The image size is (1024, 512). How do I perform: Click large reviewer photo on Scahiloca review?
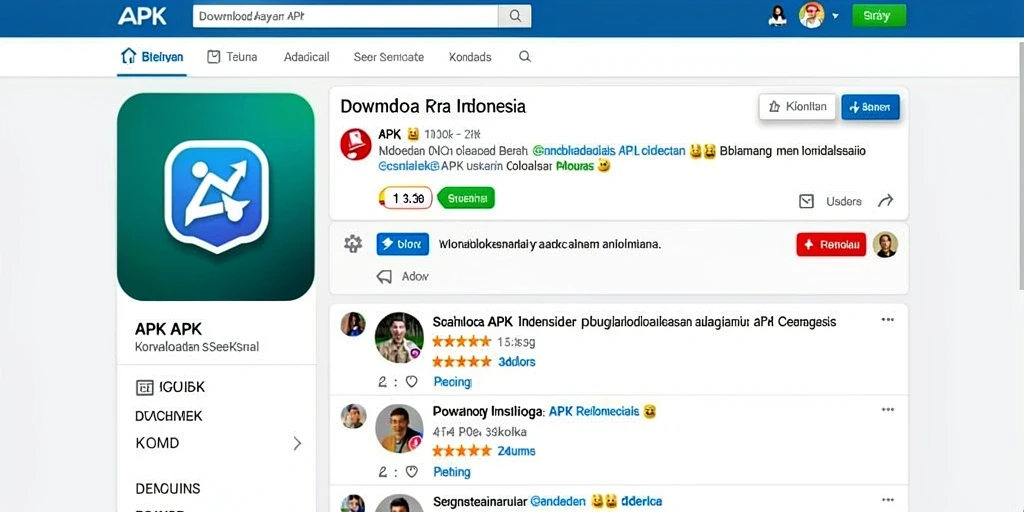(399, 337)
